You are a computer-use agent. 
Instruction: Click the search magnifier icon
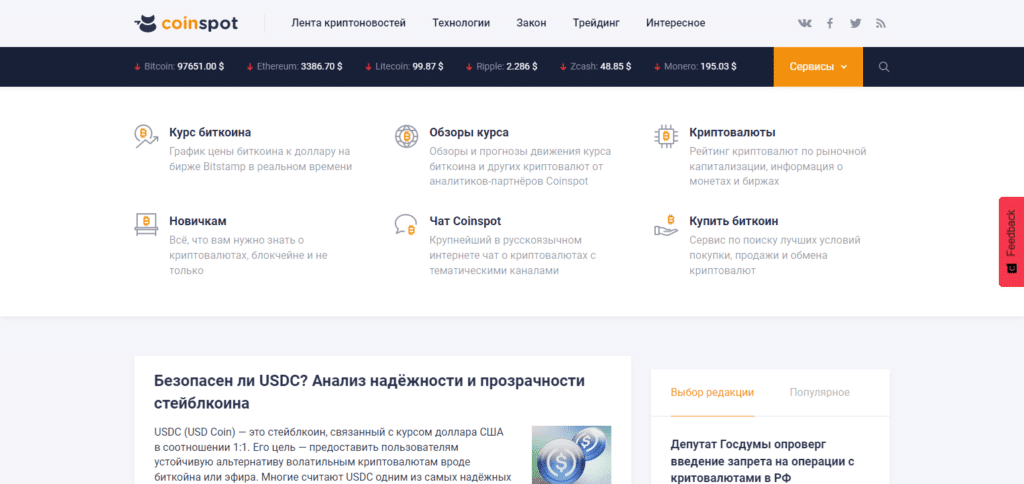pyautogui.click(x=884, y=67)
